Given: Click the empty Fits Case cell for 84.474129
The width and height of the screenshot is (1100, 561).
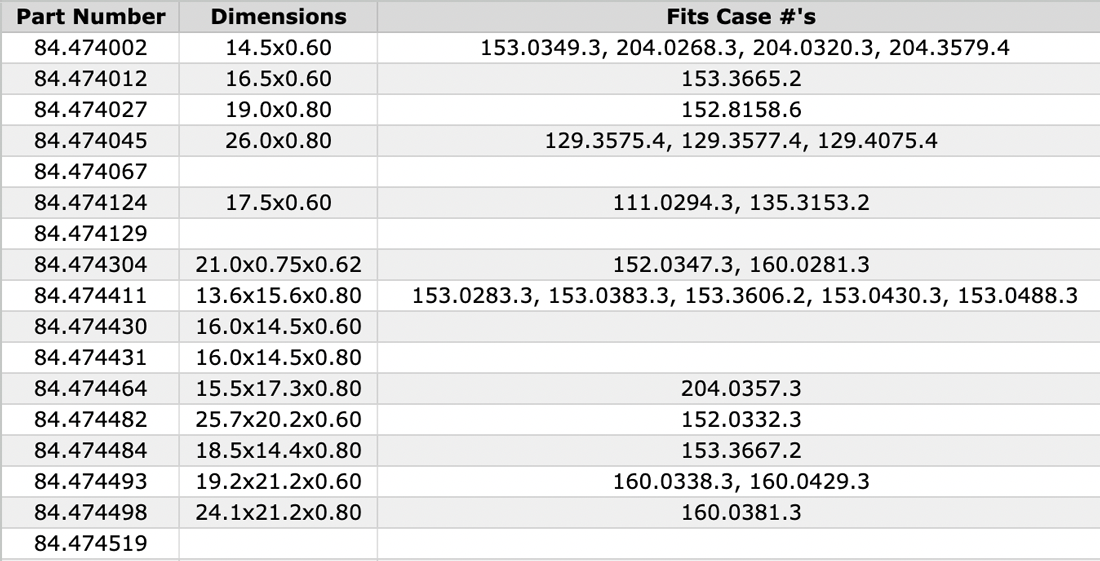Looking at the screenshot, I should point(740,234).
